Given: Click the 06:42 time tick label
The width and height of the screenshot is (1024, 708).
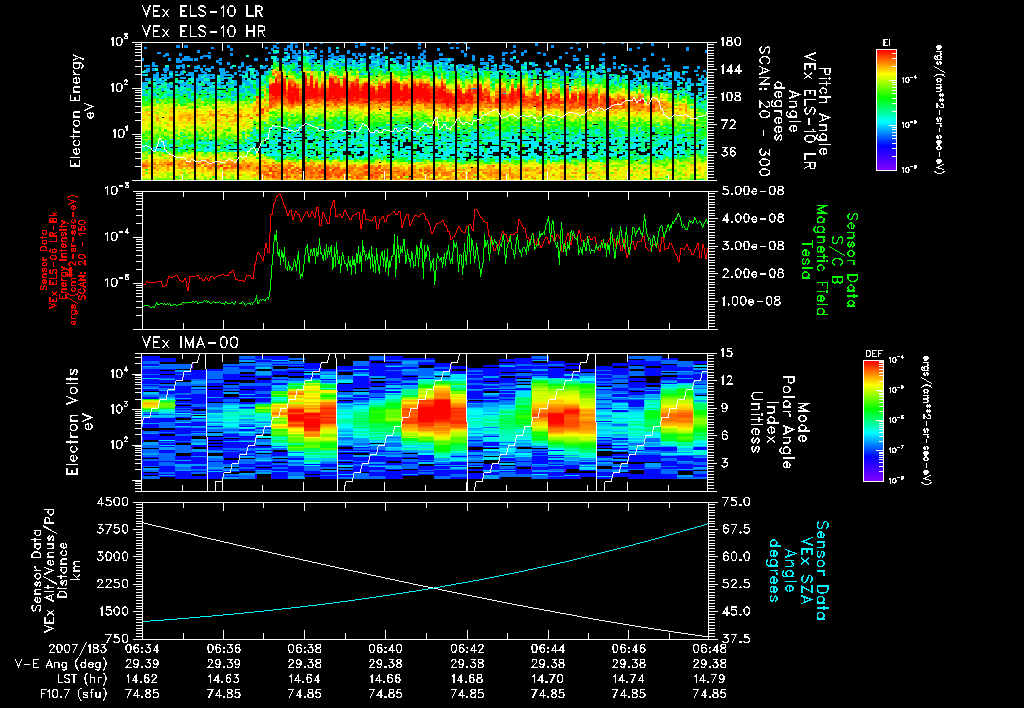Looking at the screenshot, I should pyautogui.click(x=467, y=649).
